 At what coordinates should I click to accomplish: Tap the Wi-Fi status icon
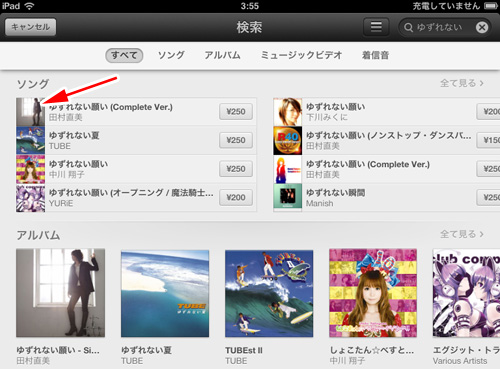coord(29,6)
